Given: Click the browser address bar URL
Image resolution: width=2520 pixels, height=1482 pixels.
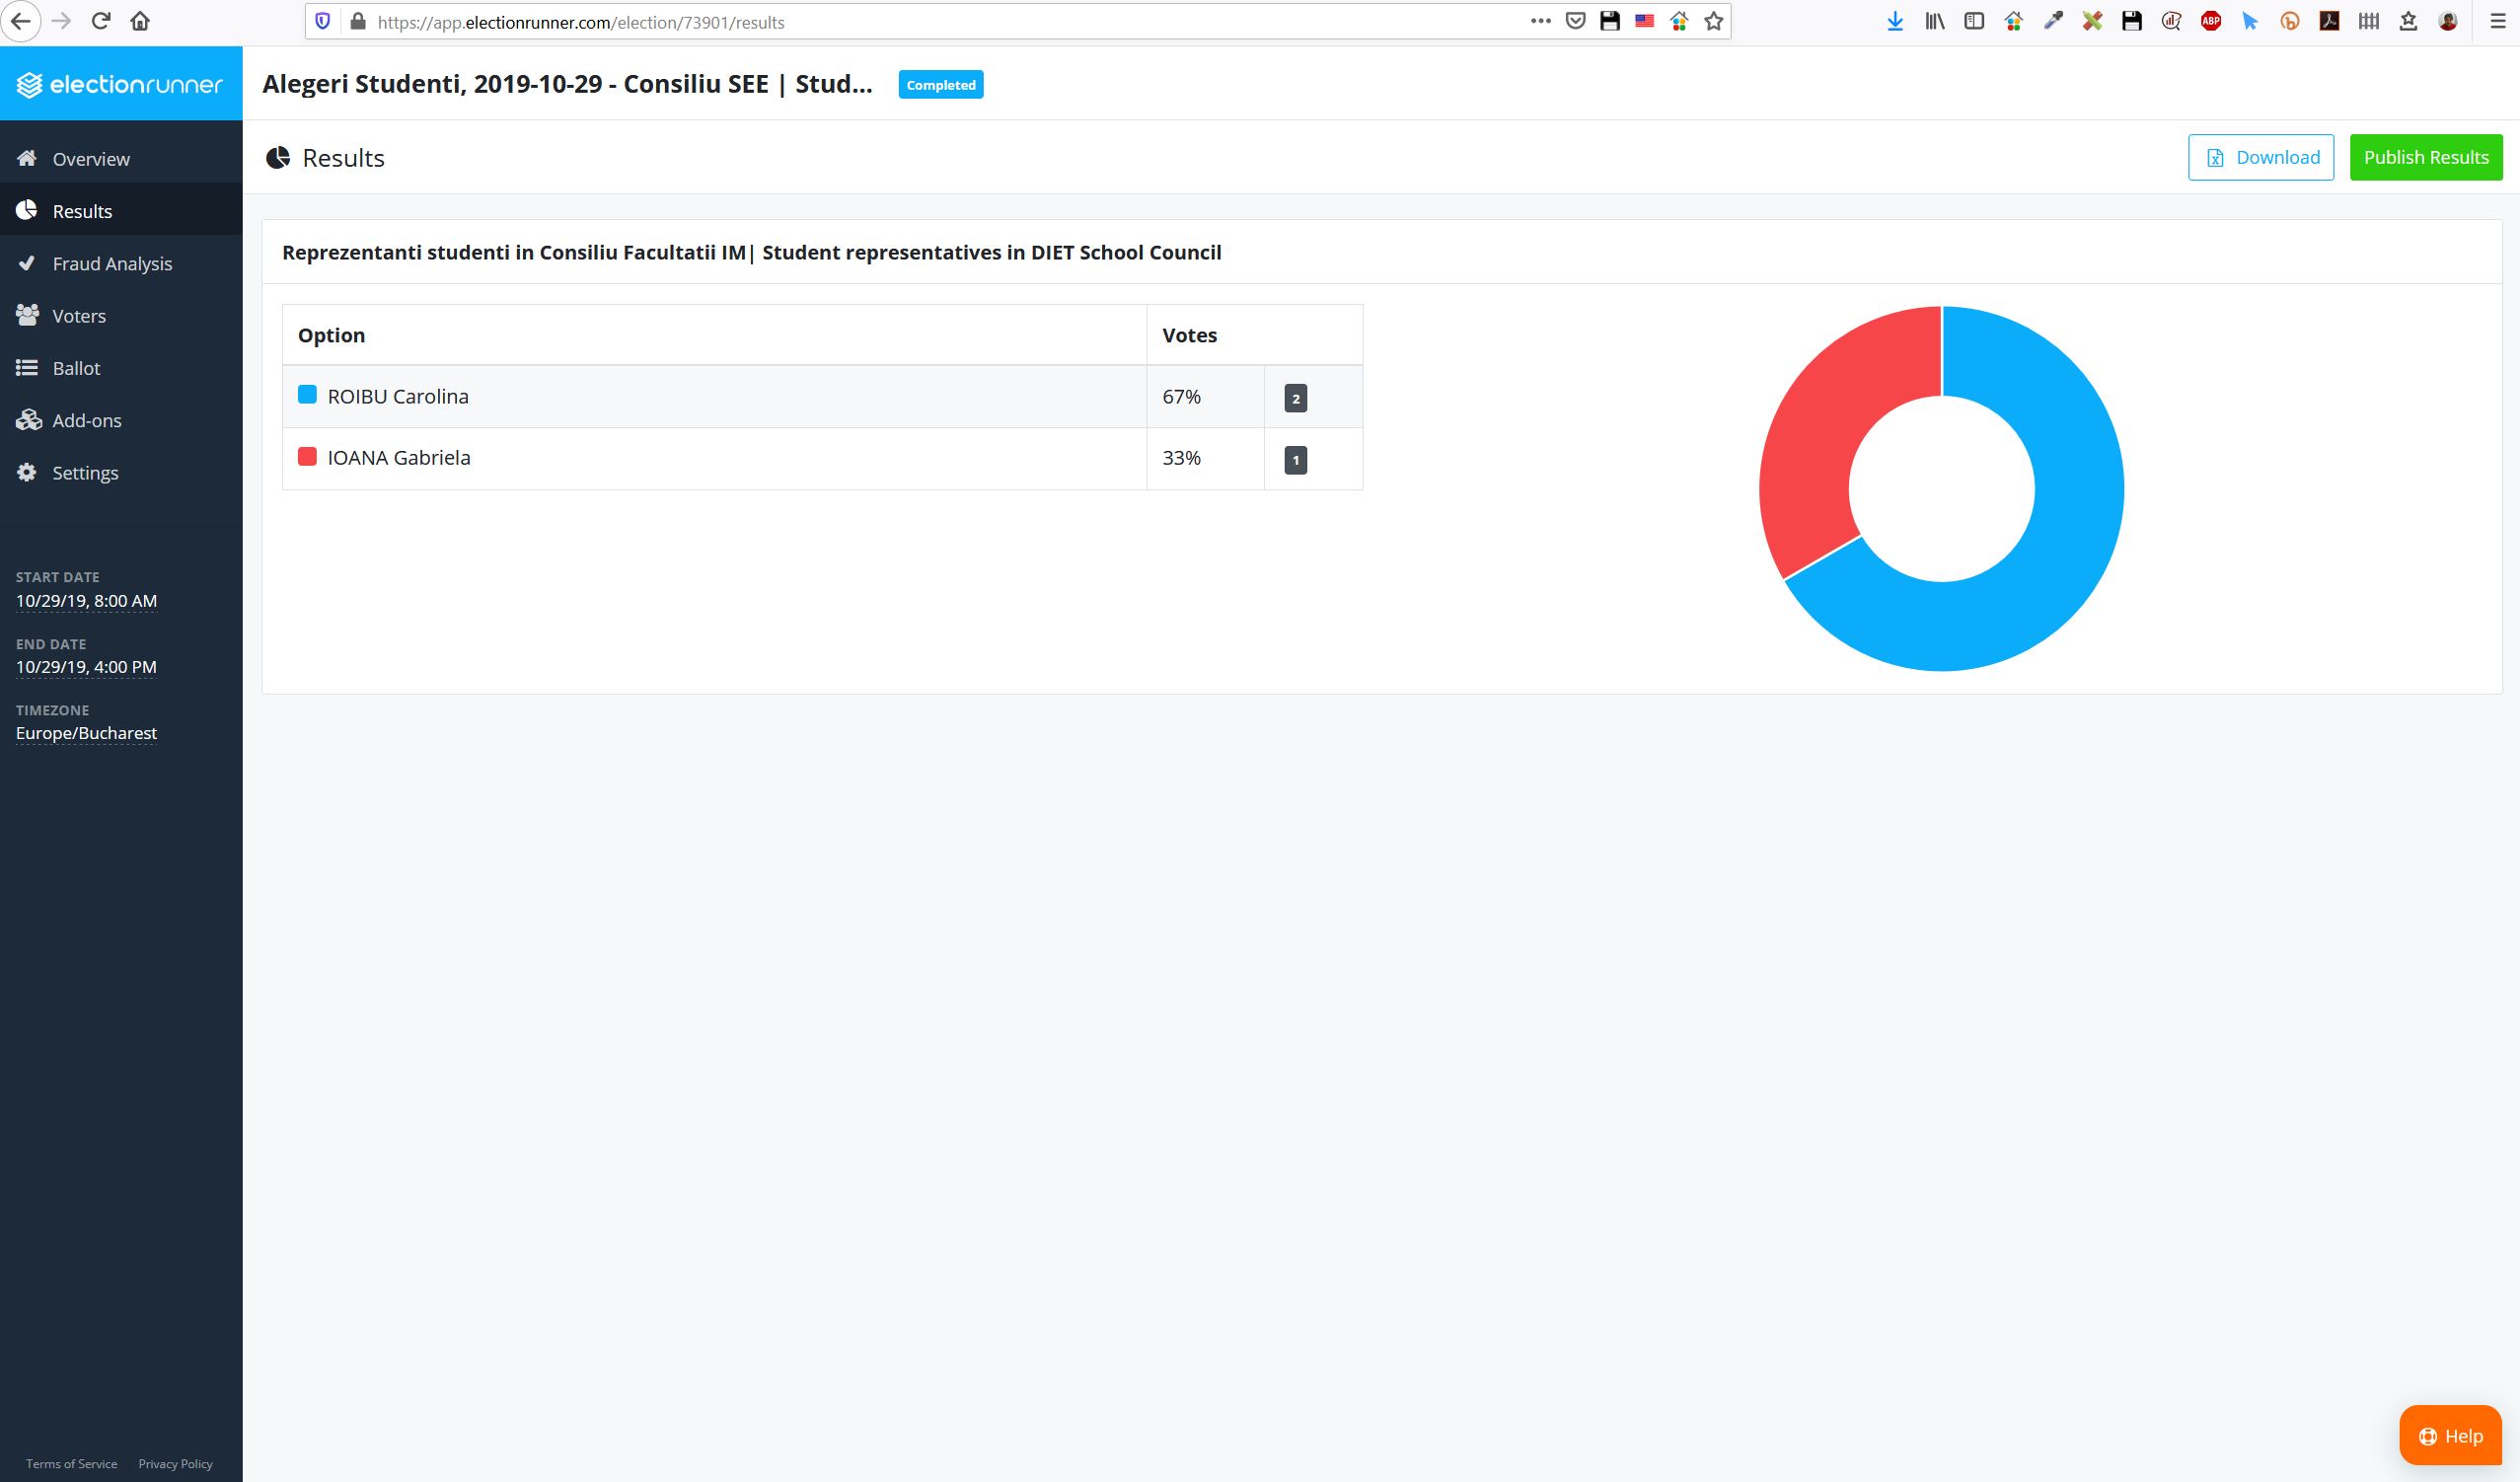Looking at the screenshot, I should [581, 22].
